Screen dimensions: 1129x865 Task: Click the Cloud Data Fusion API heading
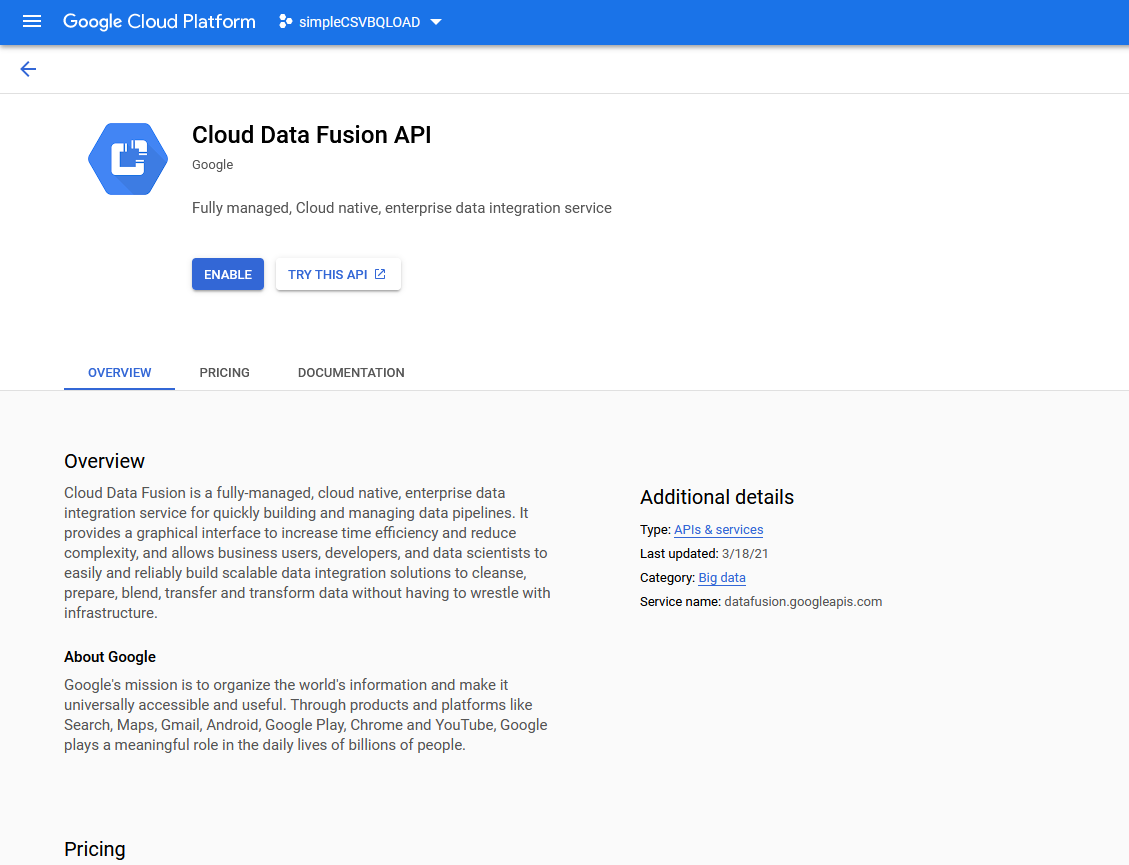[x=312, y=135]
